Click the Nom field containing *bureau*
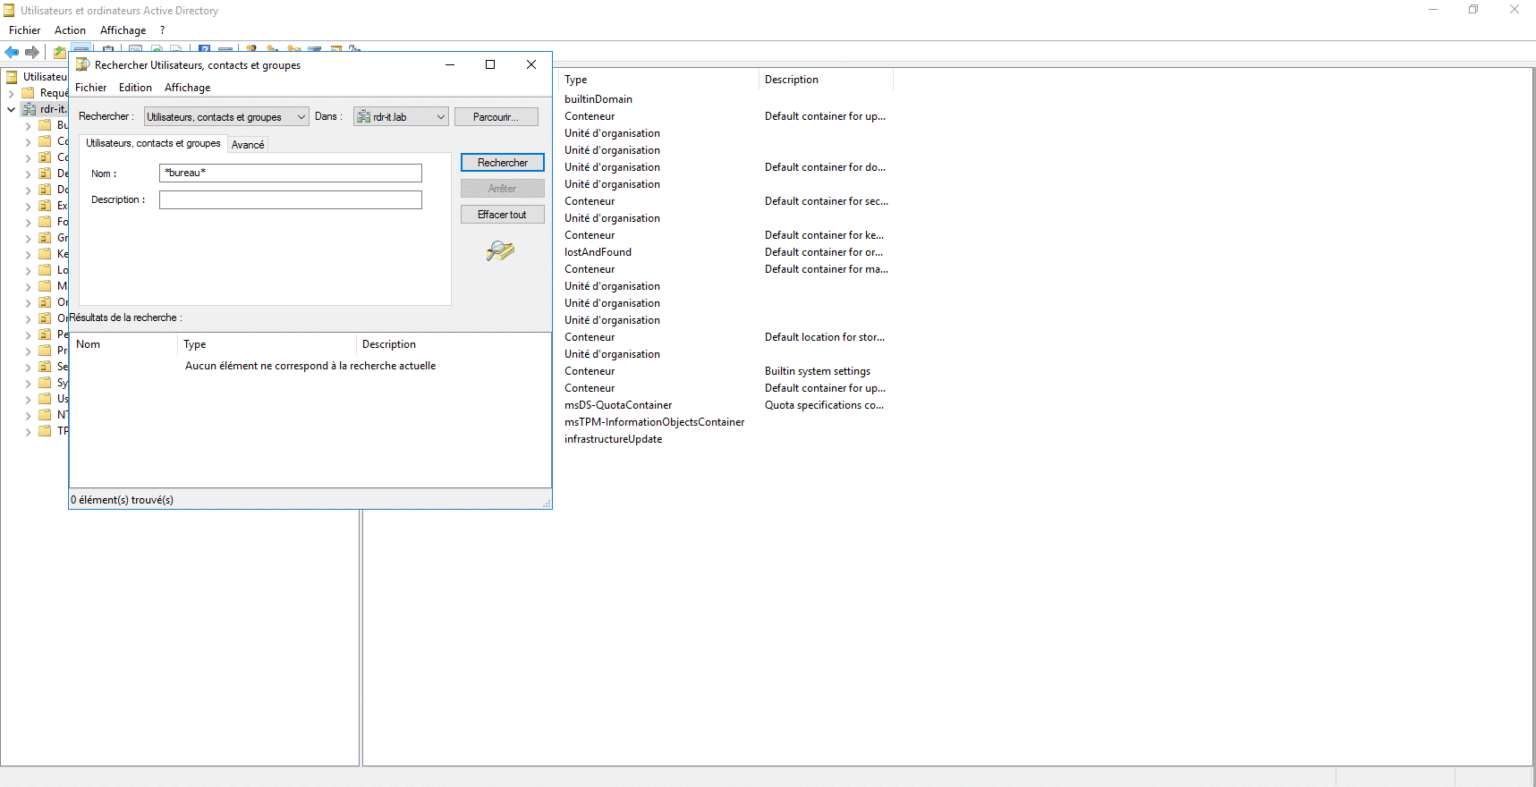The height and width of the screenshot is (787, 1536). tap(290, 173)
